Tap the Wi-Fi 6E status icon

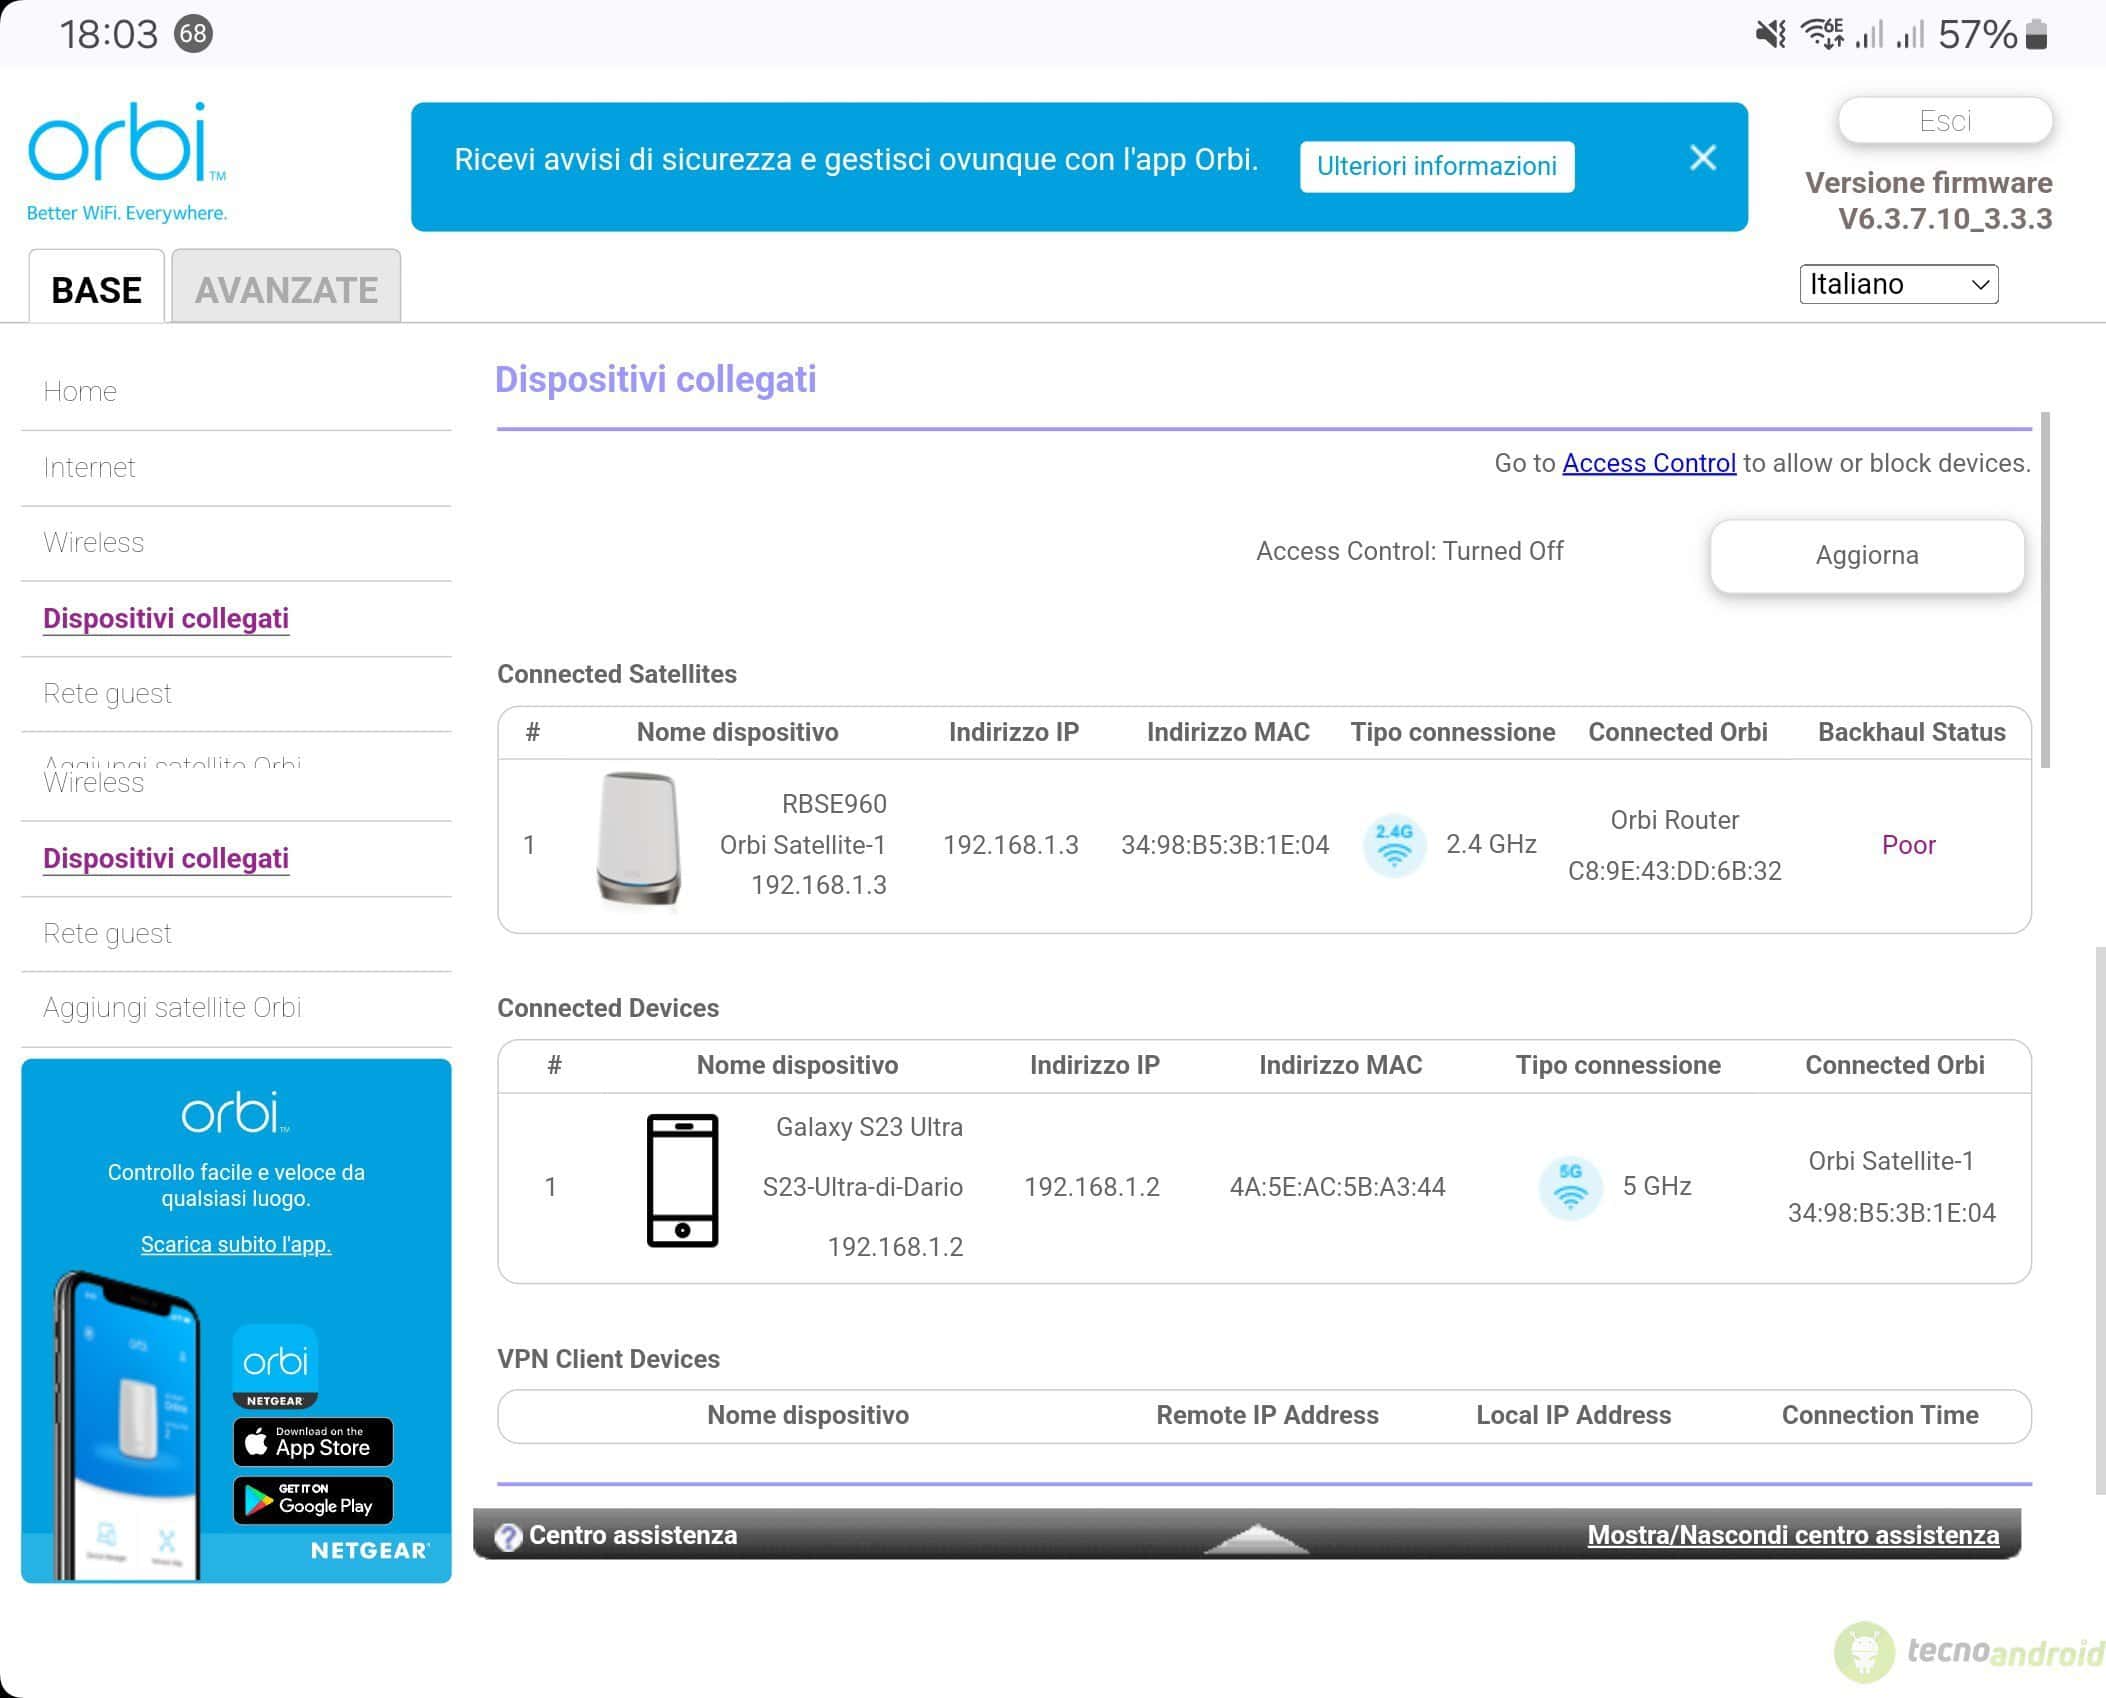1822,34
